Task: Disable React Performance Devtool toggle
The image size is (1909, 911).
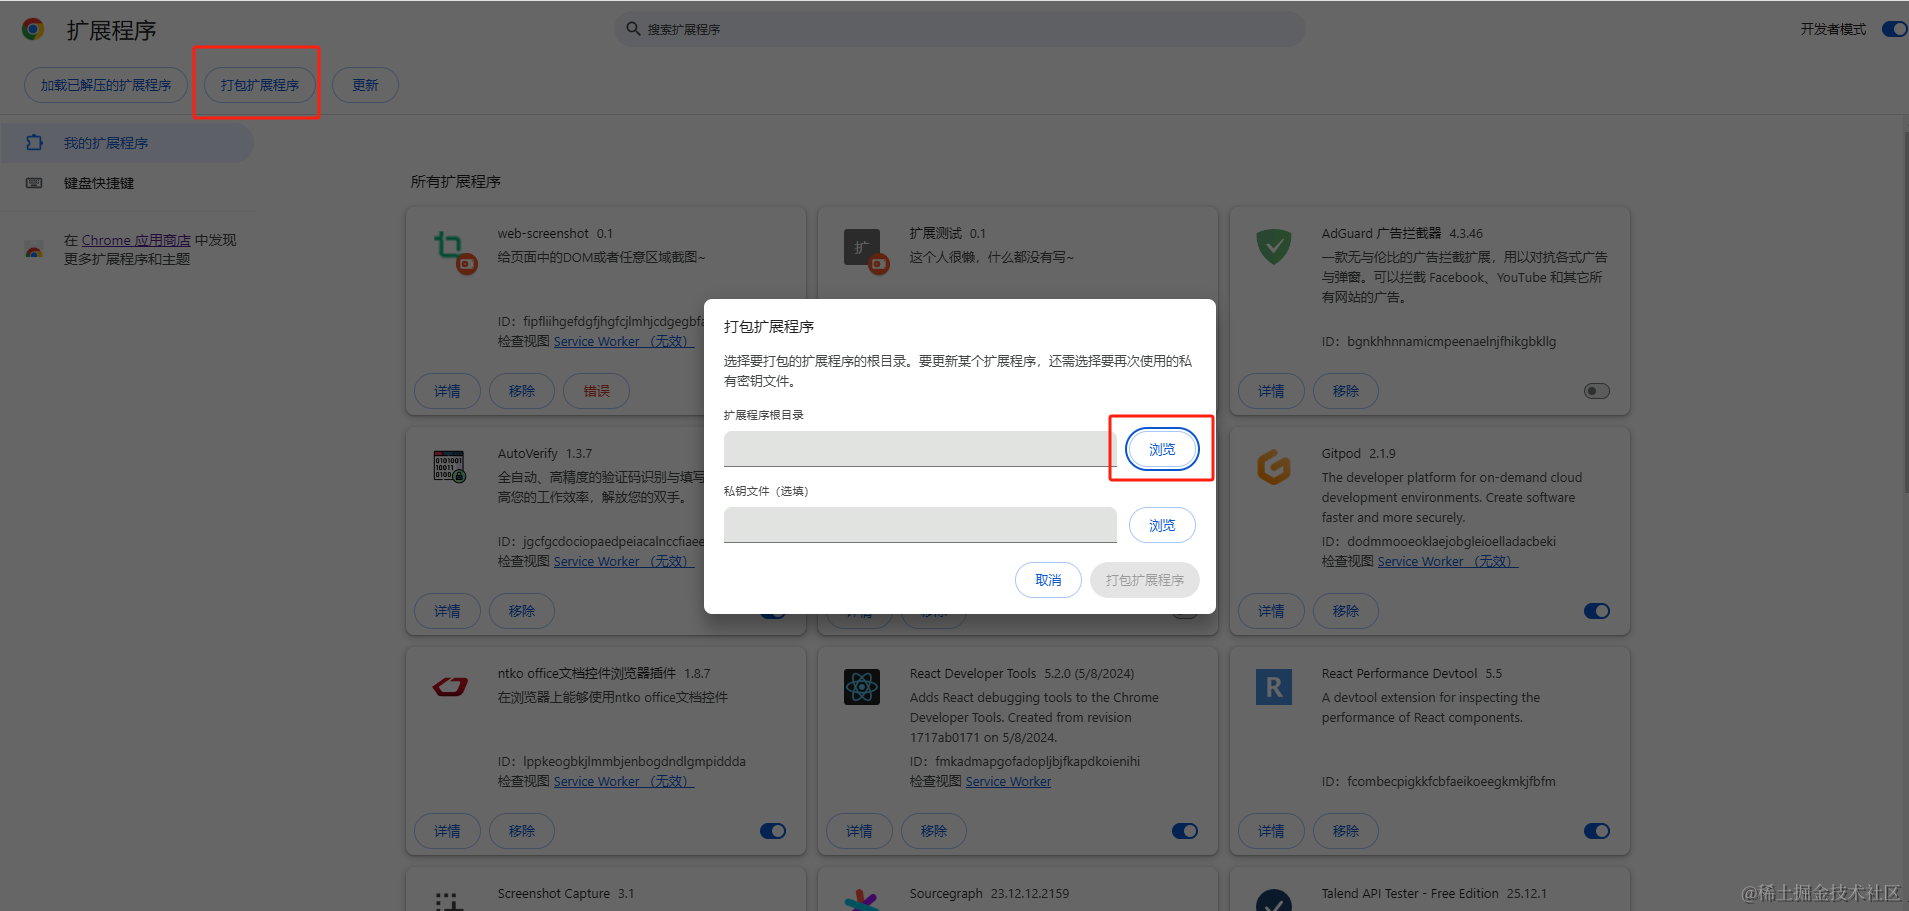Action: pyautogui.click(x=1597, y=831)
